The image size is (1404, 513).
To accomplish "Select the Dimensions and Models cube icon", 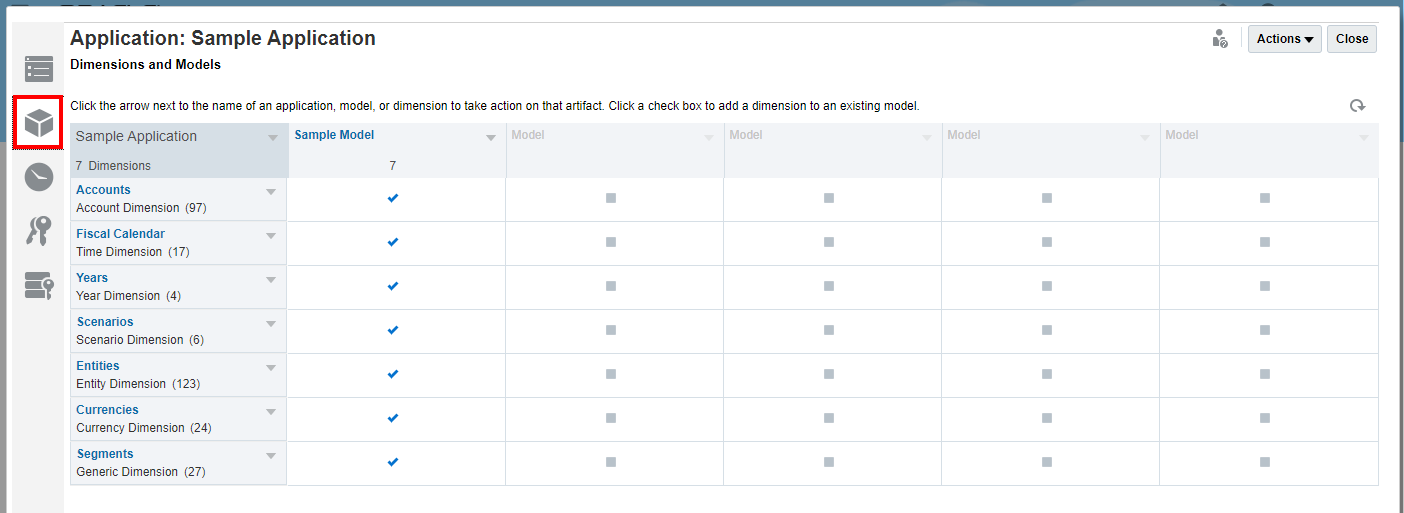I will click(x=39, y=123).
